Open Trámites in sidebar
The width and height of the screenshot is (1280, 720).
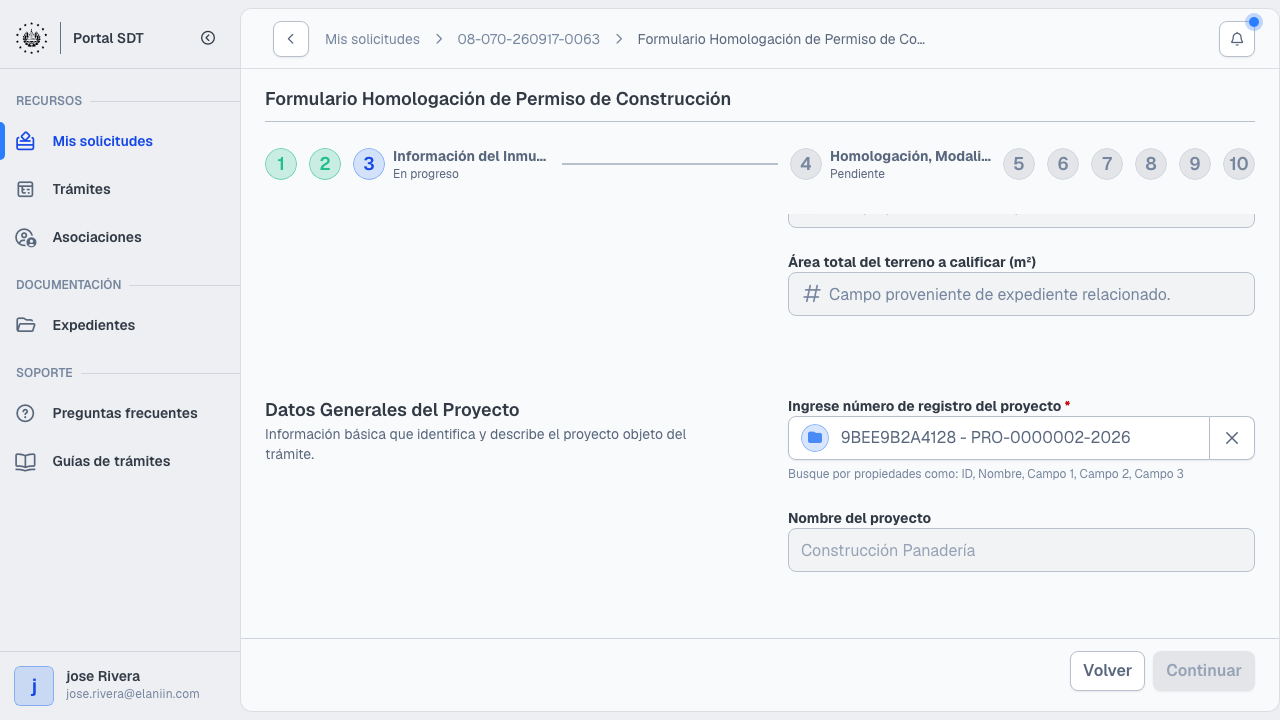(x=120, y=189)
